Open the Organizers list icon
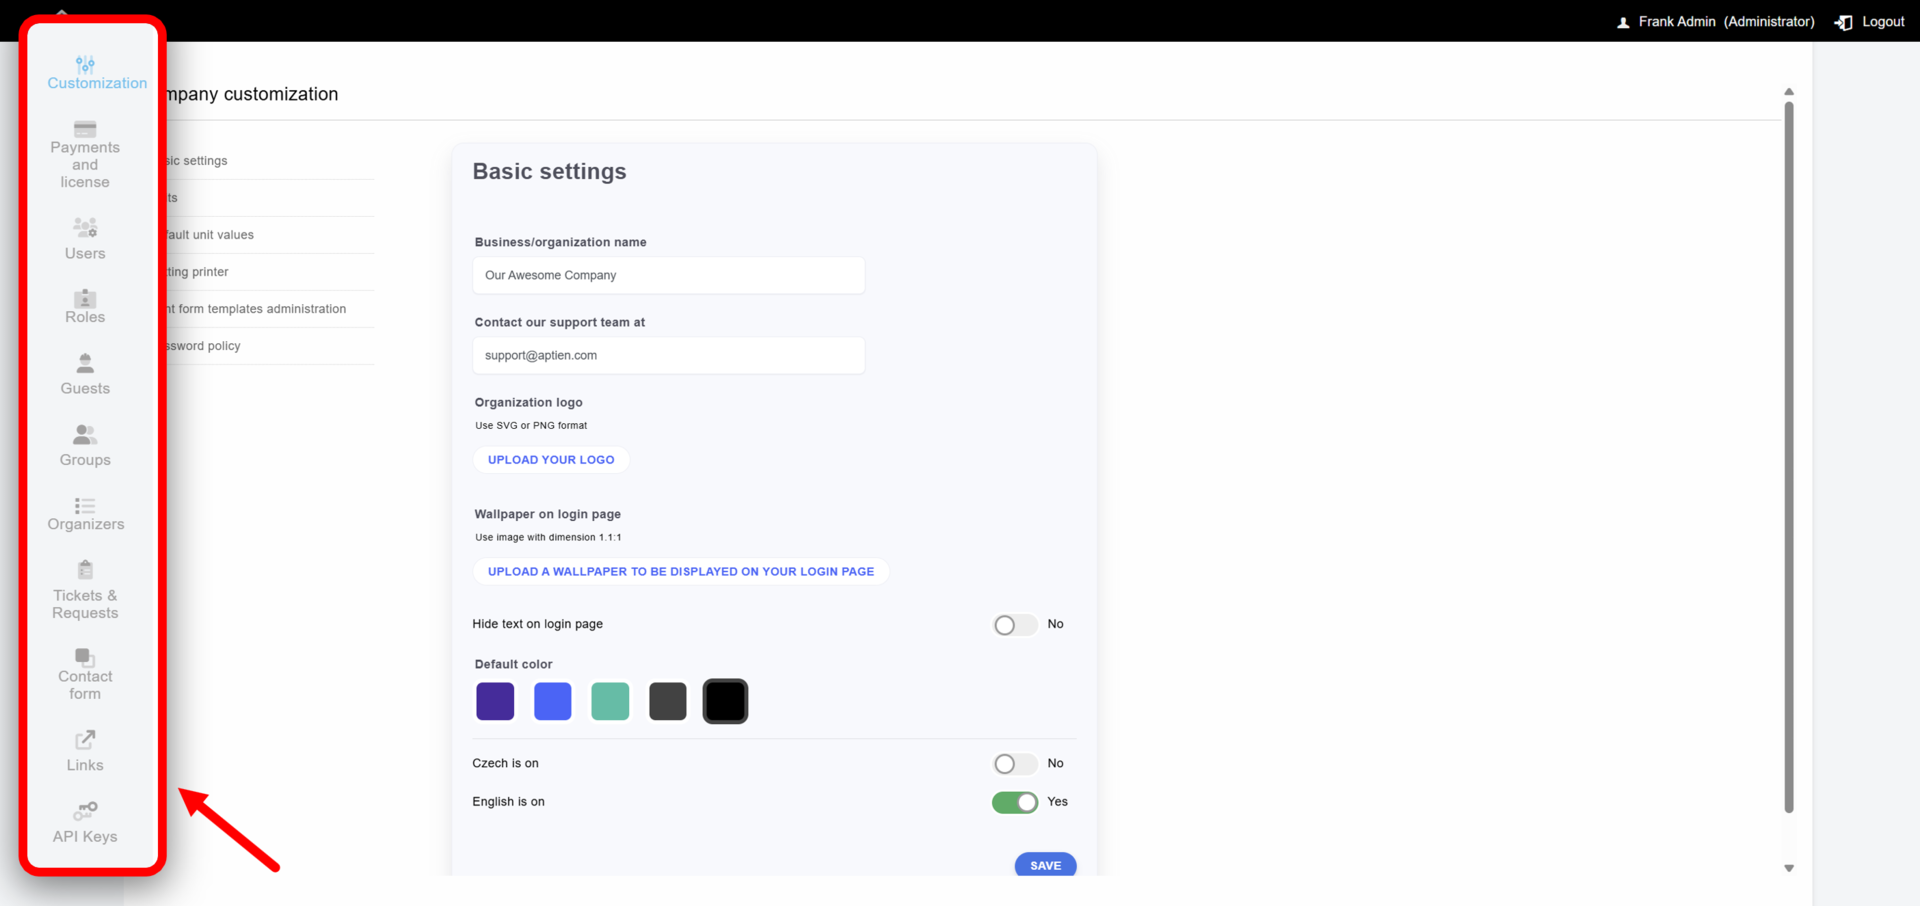Viewport: 1920px width, 906px height. tap(85, 506)
